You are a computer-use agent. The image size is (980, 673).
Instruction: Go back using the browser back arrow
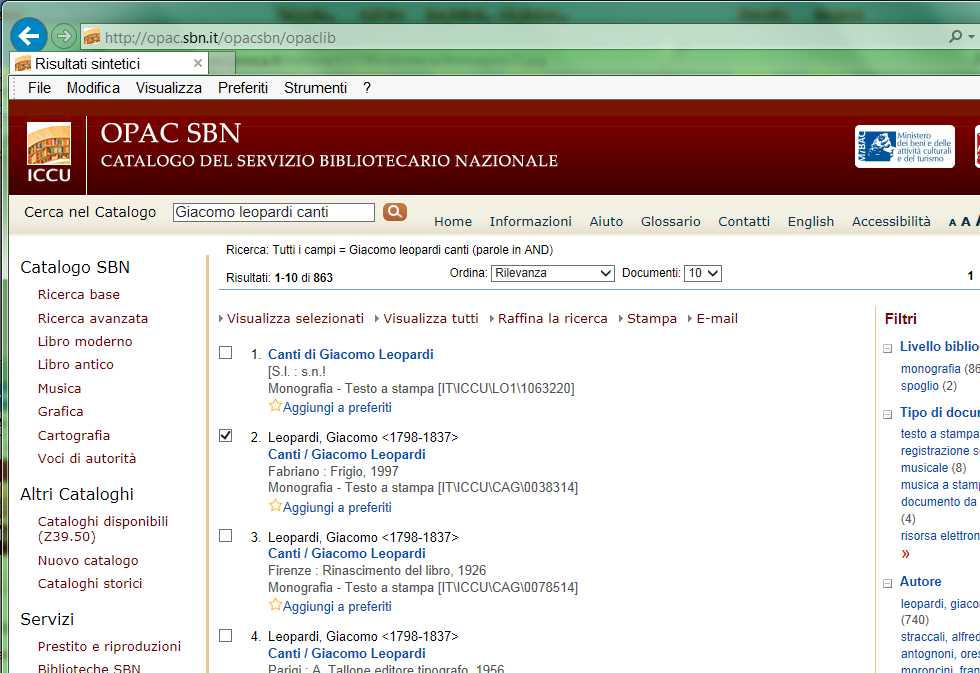[x=29, y=36]
